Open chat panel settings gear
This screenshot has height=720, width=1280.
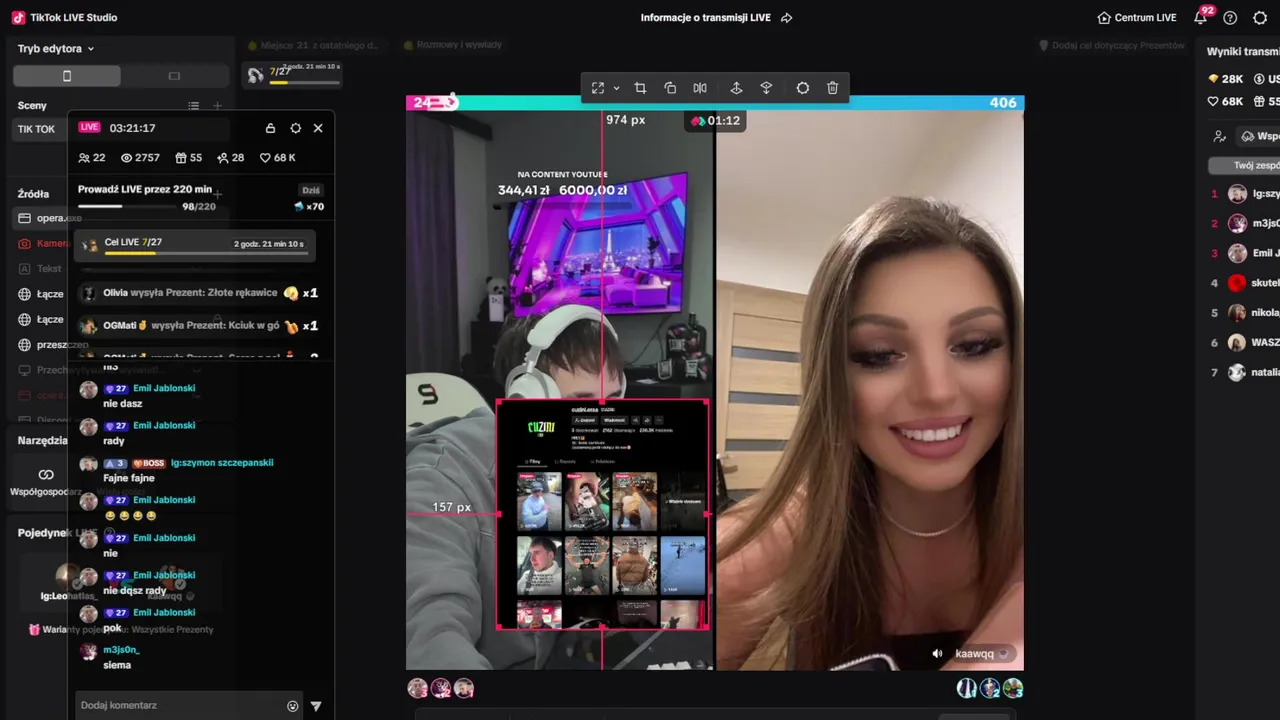click(295, 128)
